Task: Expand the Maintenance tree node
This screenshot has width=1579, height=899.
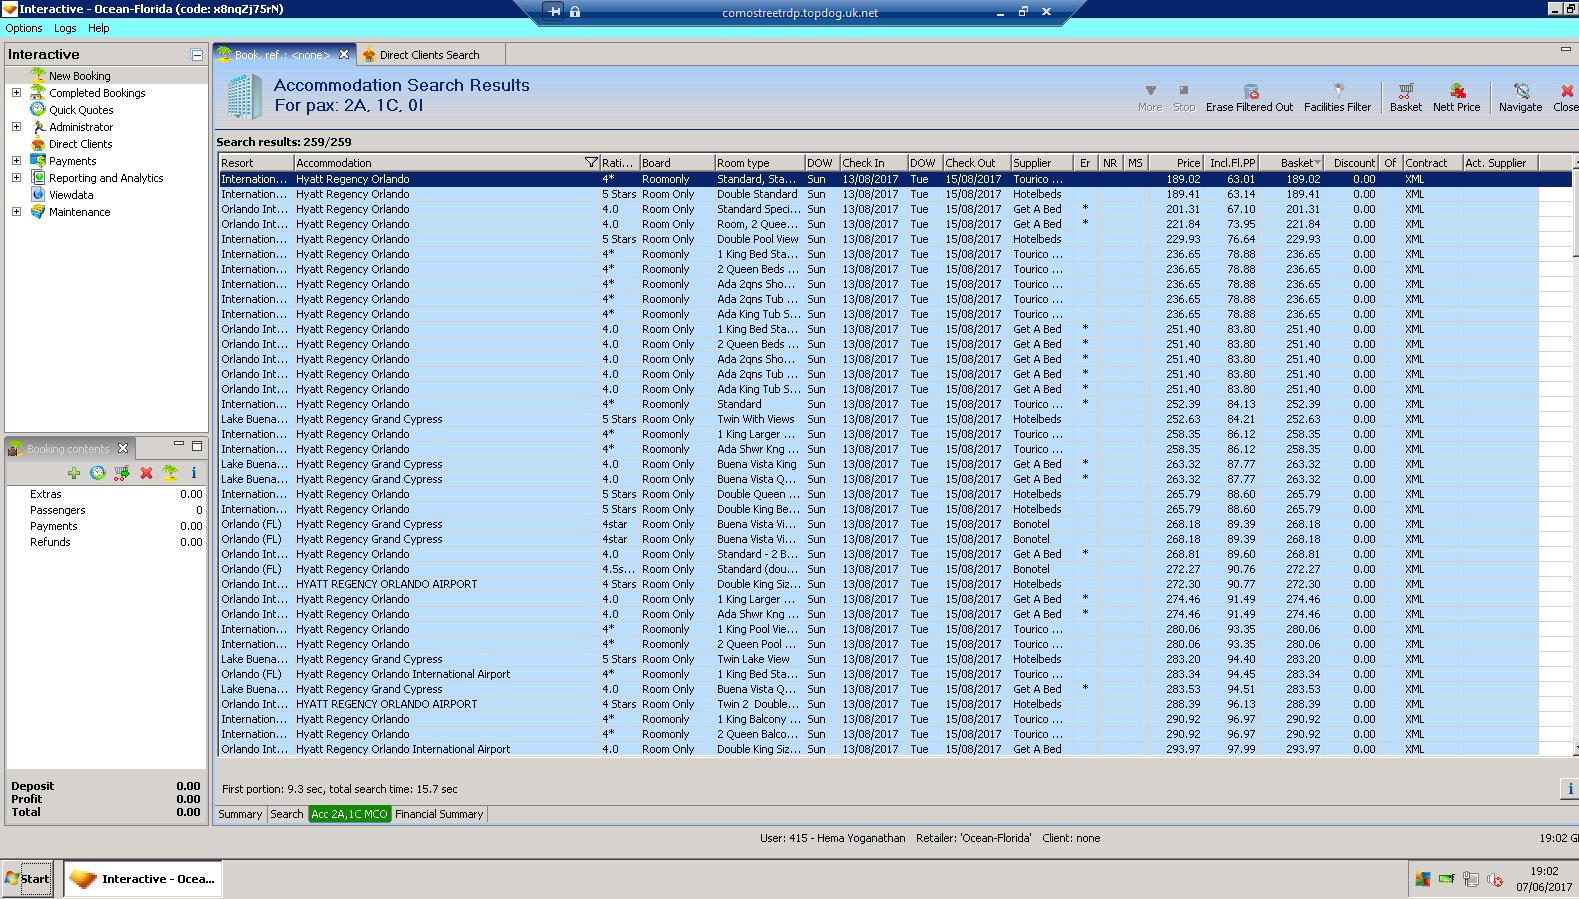Action: pyautogui.click(x=16, y=212)
